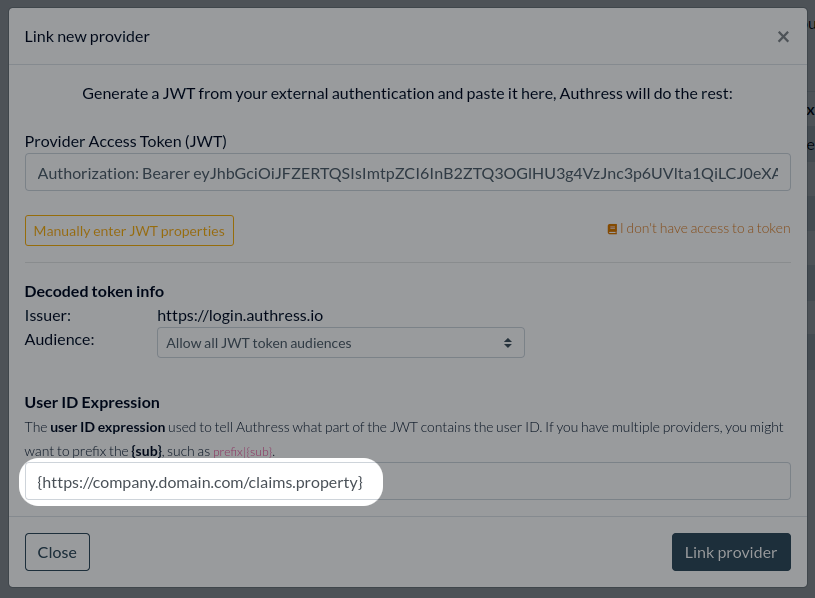Click the book icon beside token help link
This screenshot has width=815, height=598.
(x=613, y=228)
